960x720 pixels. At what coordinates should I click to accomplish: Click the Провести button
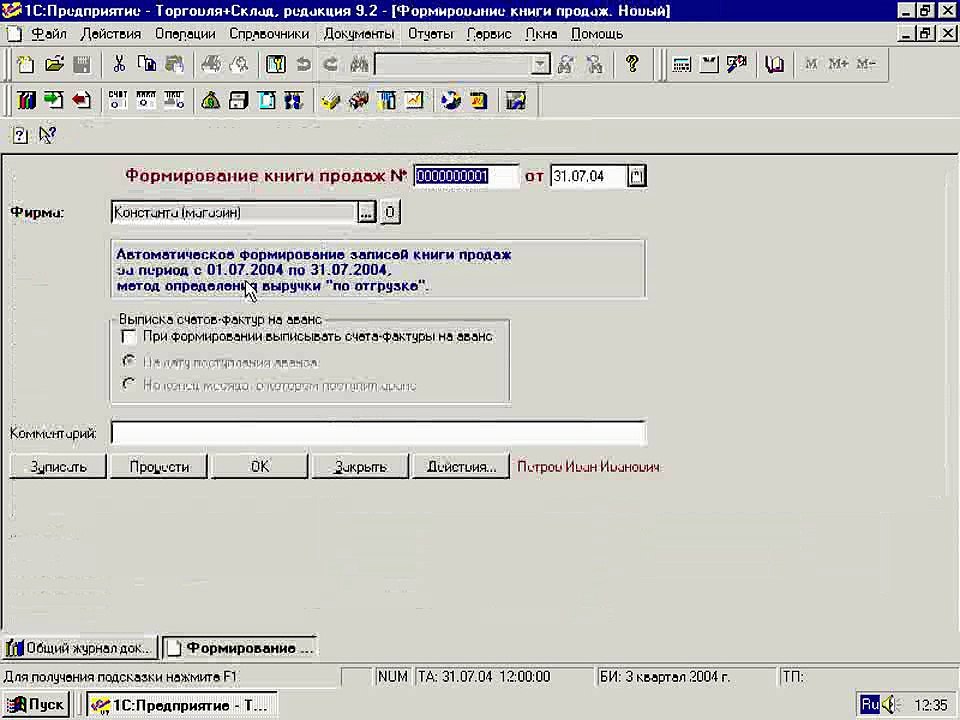(x=159, y=467)
